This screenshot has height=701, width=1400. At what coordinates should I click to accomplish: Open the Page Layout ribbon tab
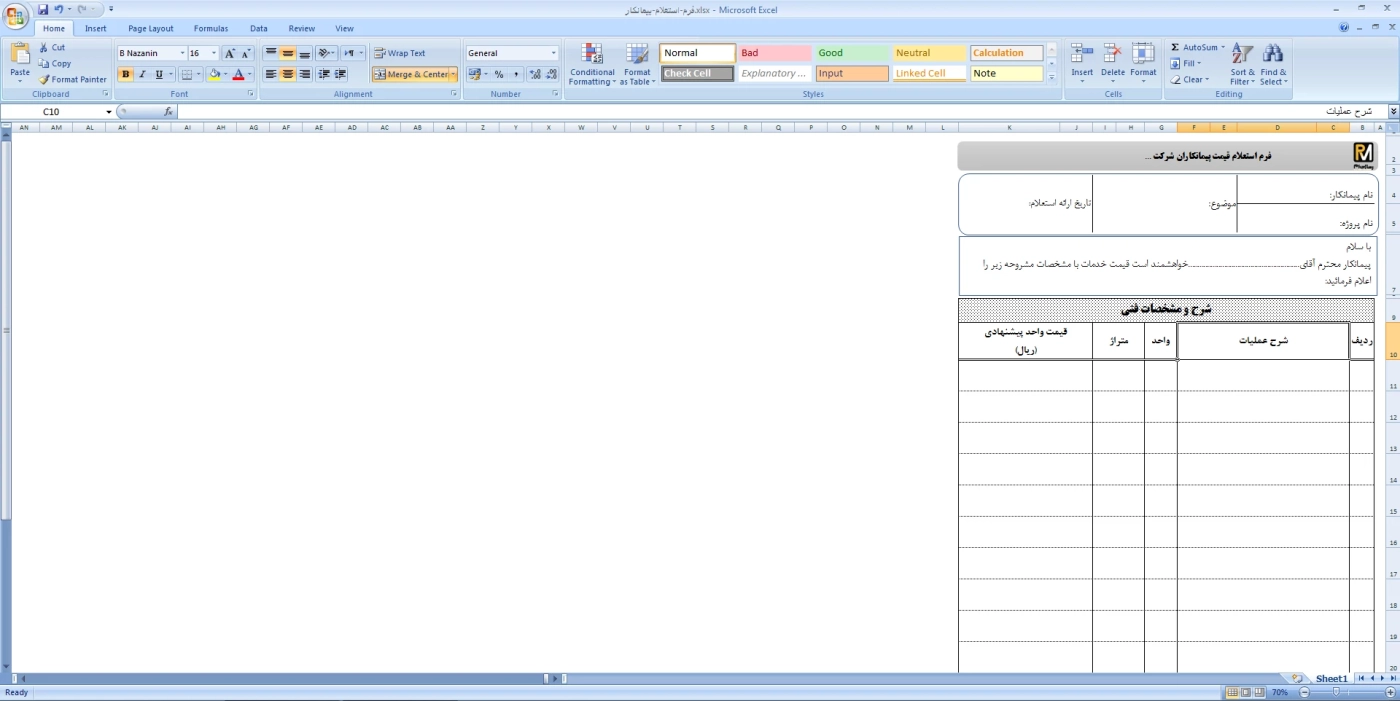tap(150, 28)
